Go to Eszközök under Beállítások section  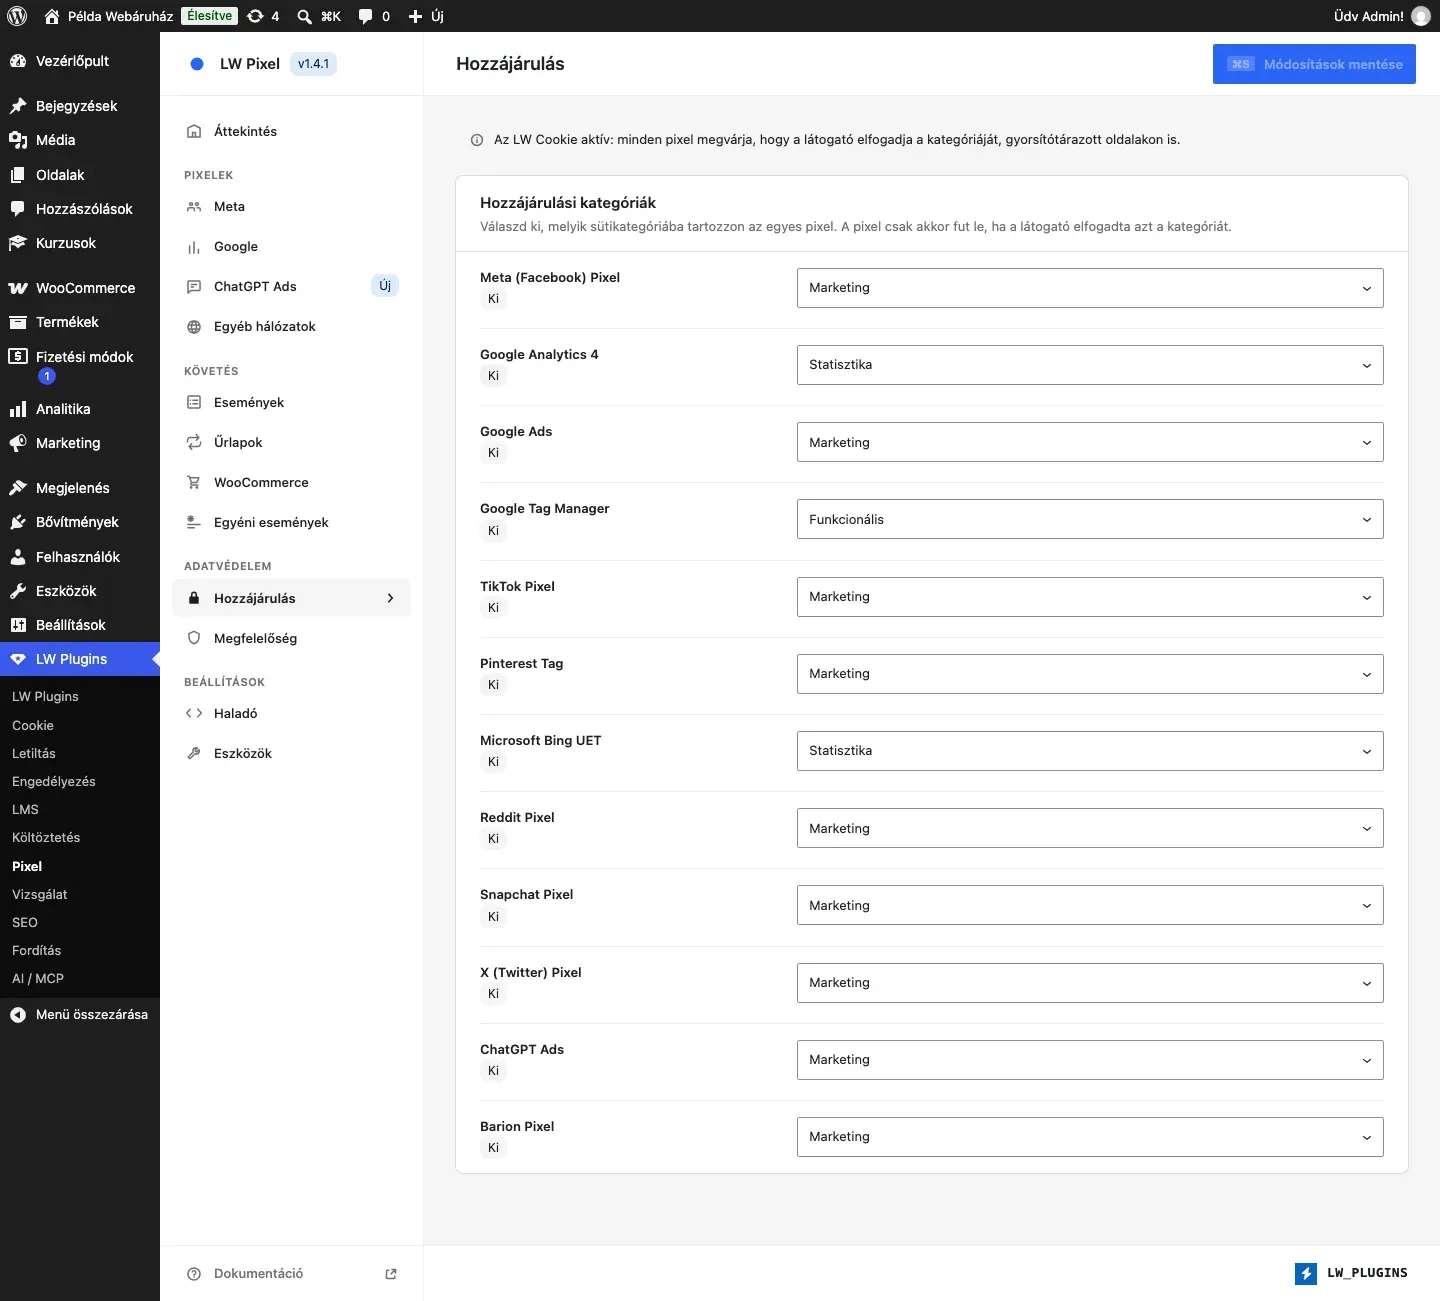click(x=292, y=753)
